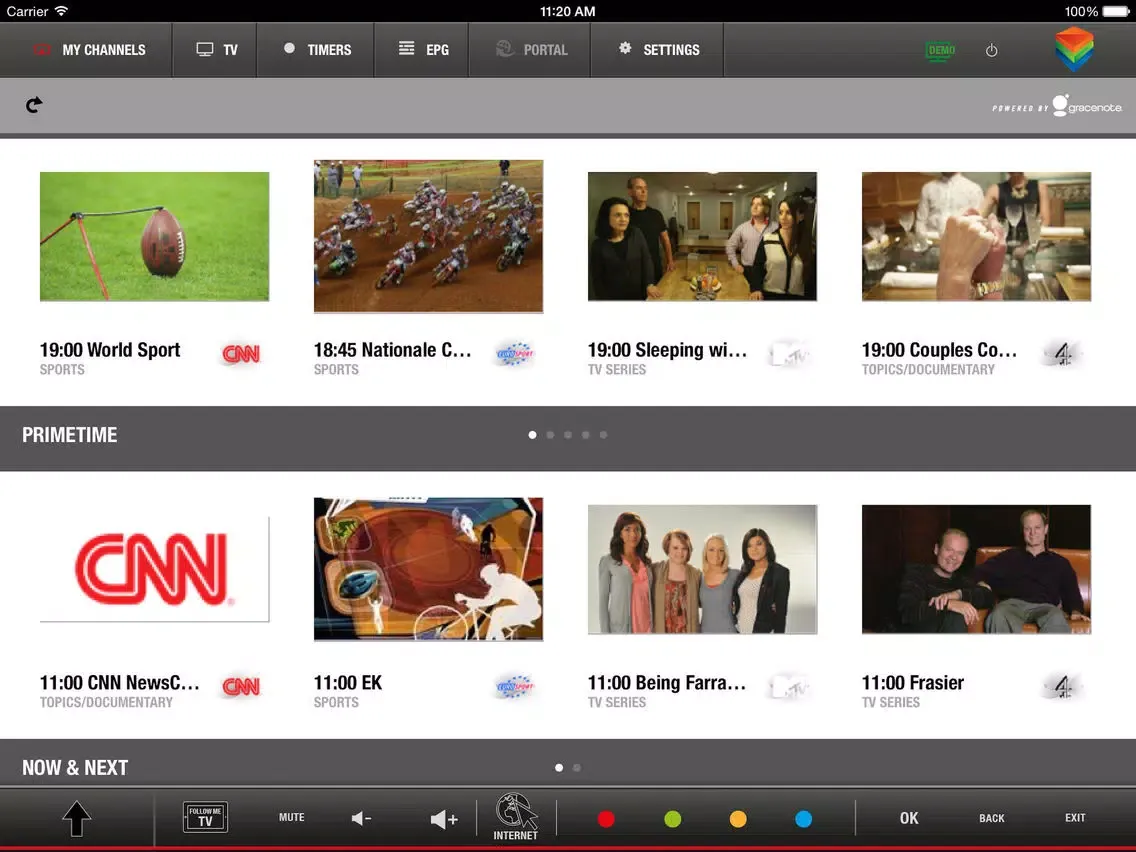Leave with the EXIT button
This screenshot has height=852, width=1136.
[x=1075, y=817]
